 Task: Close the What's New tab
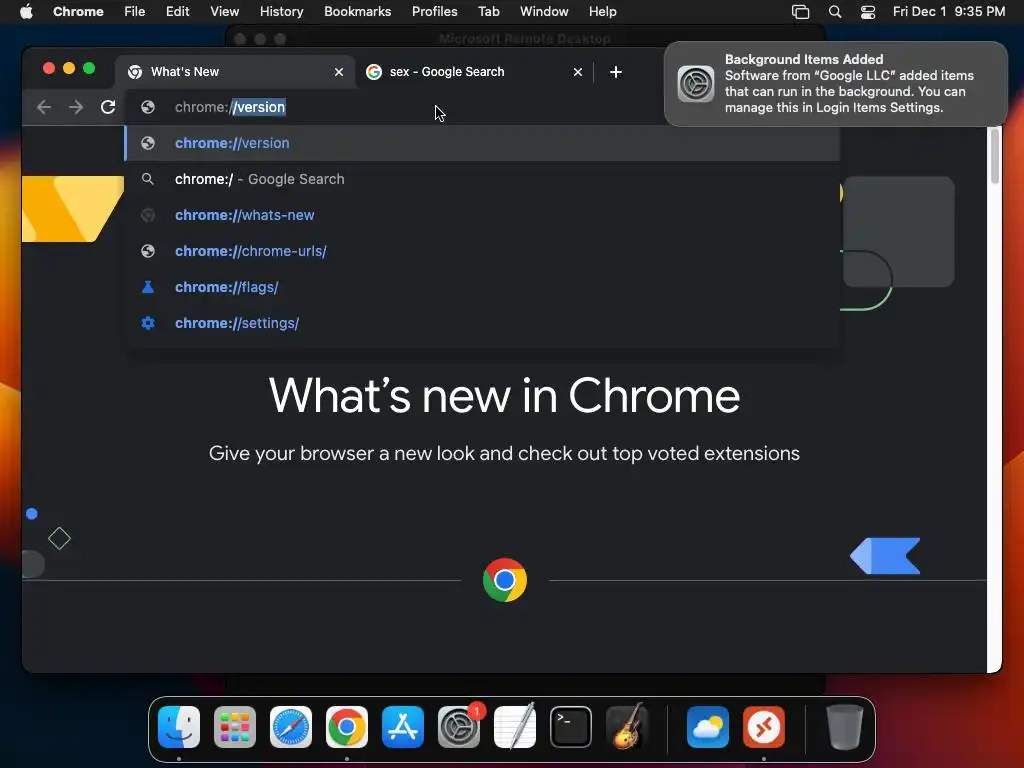click(338, 72)
